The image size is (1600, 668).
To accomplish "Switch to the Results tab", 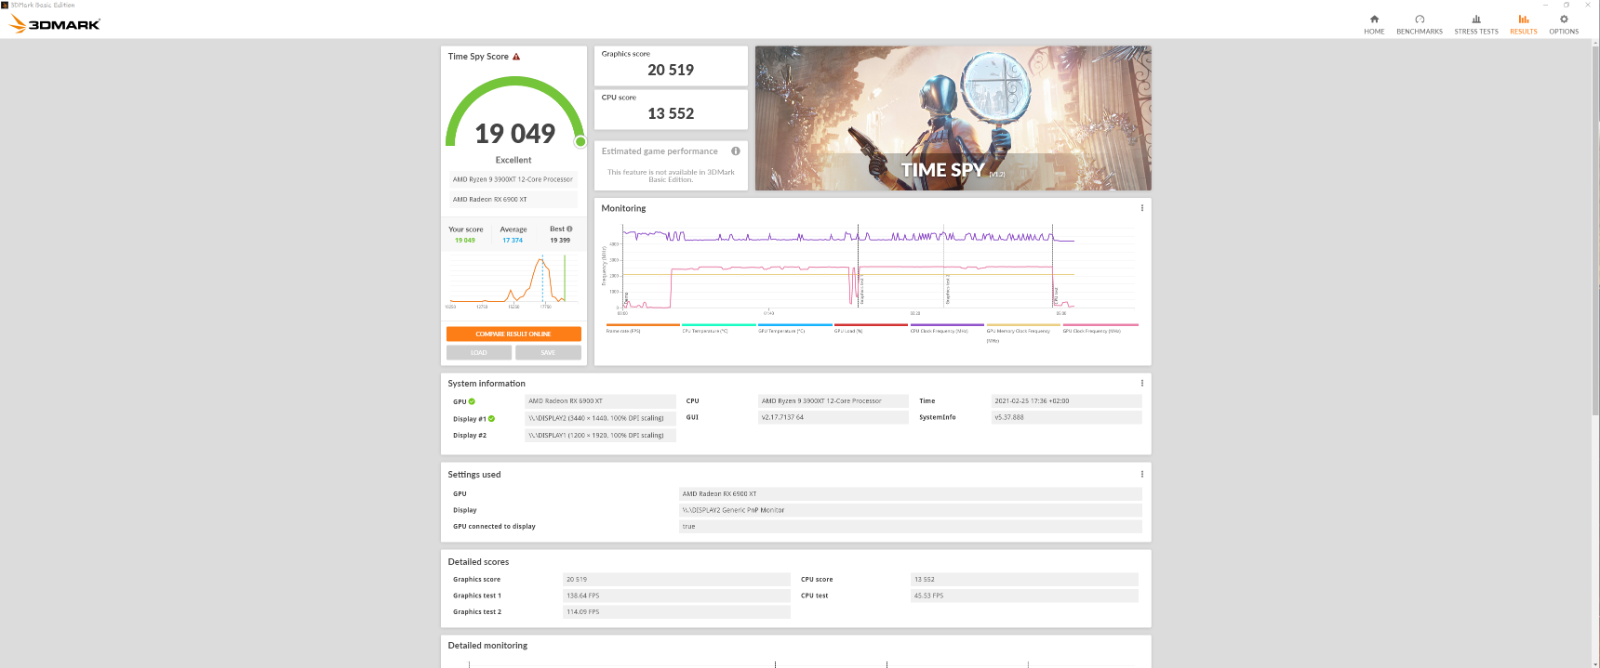I will click(1523, 25).
